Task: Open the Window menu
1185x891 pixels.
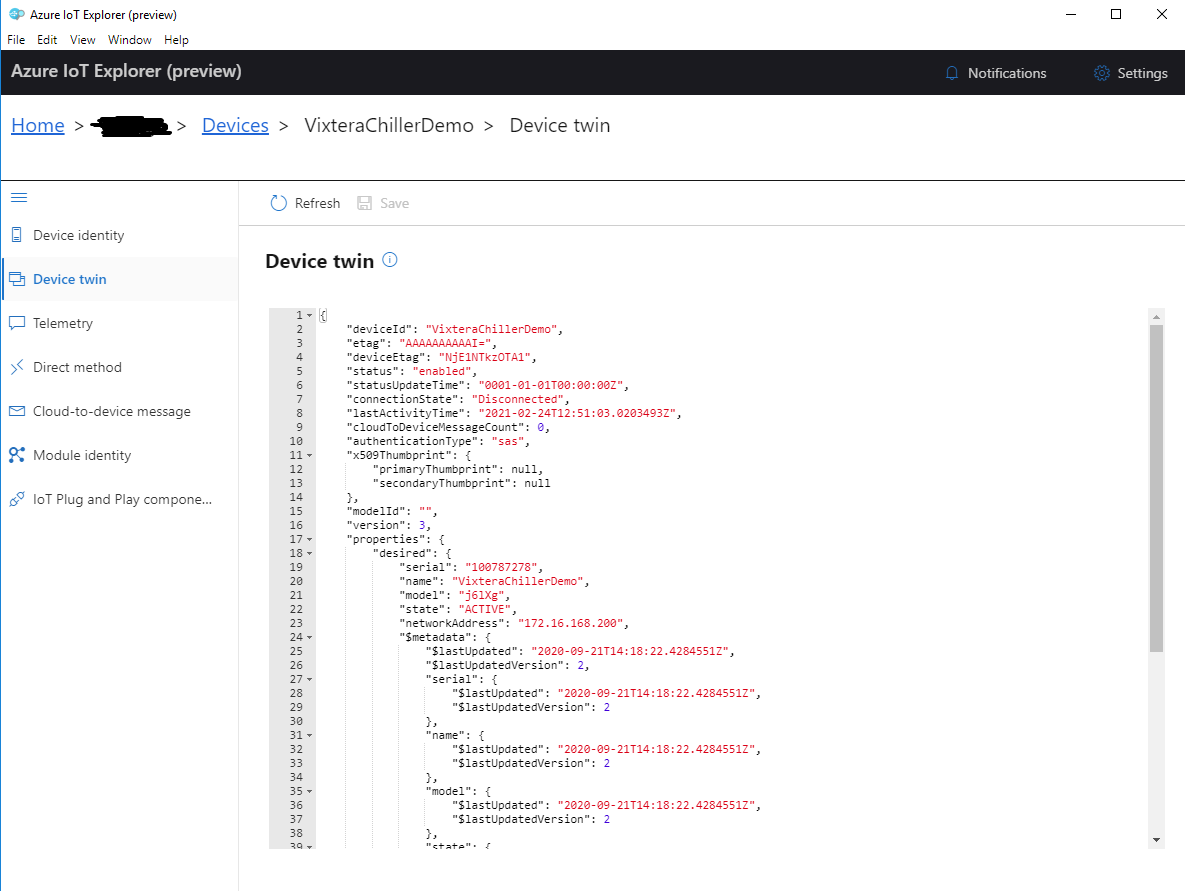Action: tap(129, 40)
